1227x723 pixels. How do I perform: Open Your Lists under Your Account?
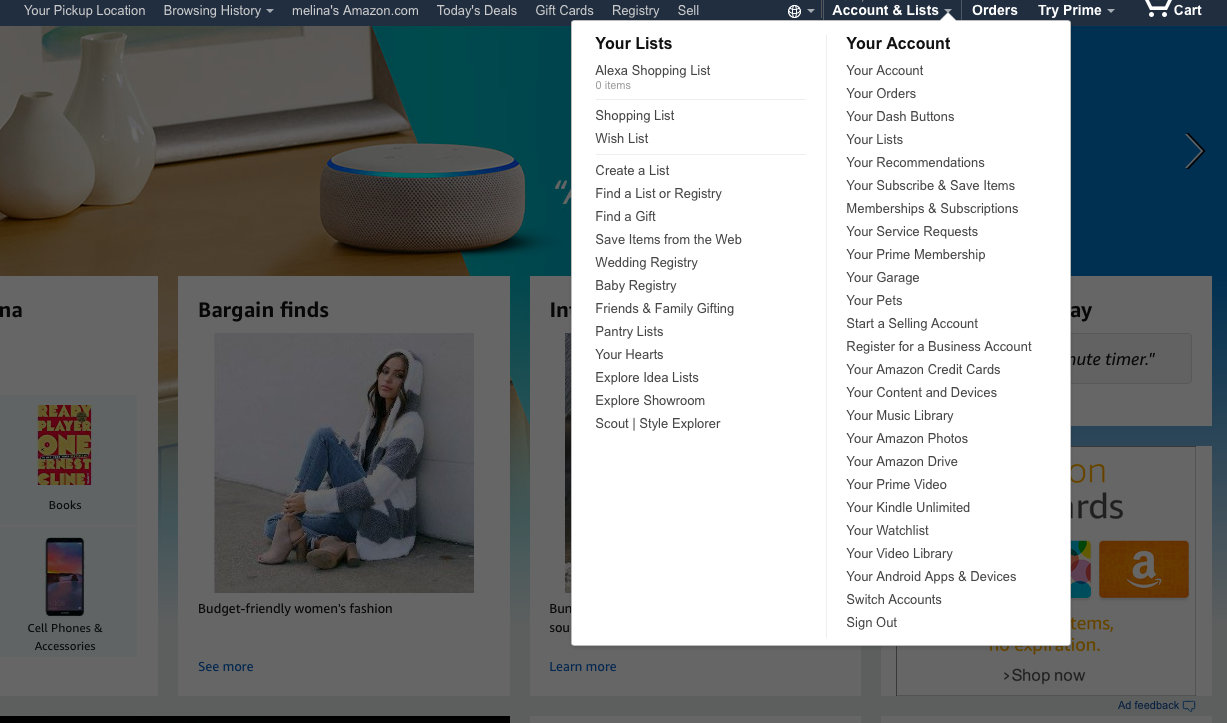point(875,139)
